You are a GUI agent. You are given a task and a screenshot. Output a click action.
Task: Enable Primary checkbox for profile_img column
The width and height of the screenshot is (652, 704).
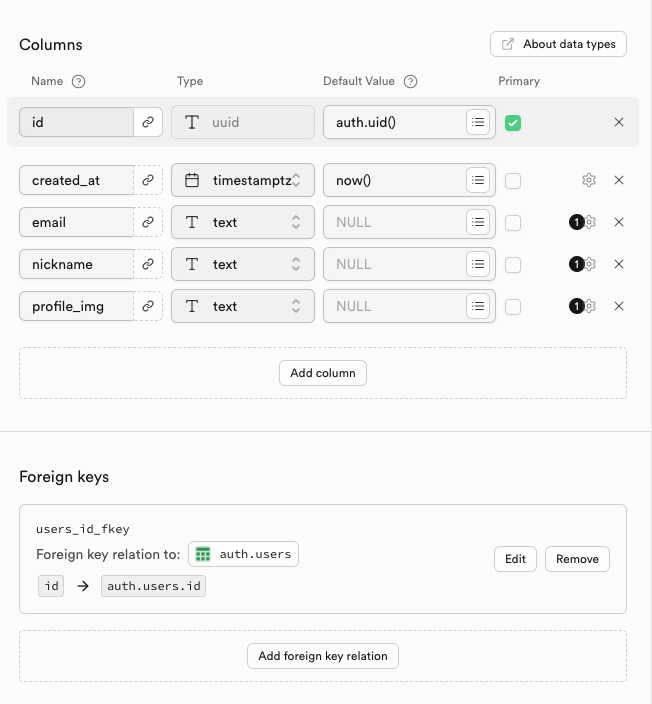click(513, 306)
